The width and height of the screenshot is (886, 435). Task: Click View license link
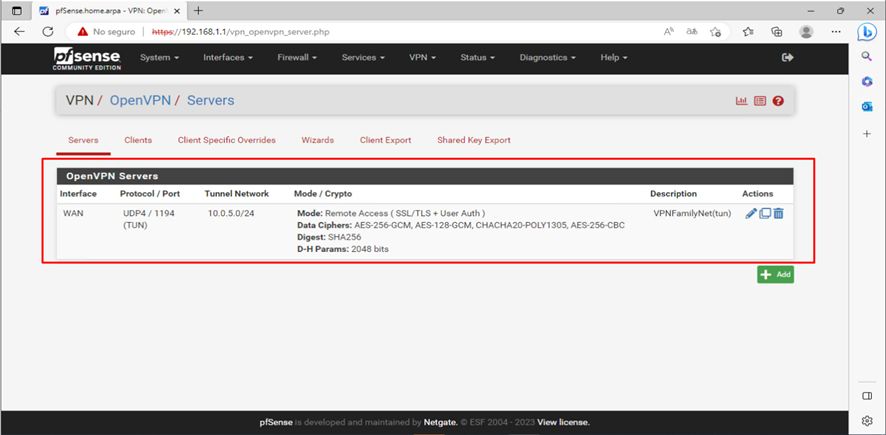(x=563, y=422)
